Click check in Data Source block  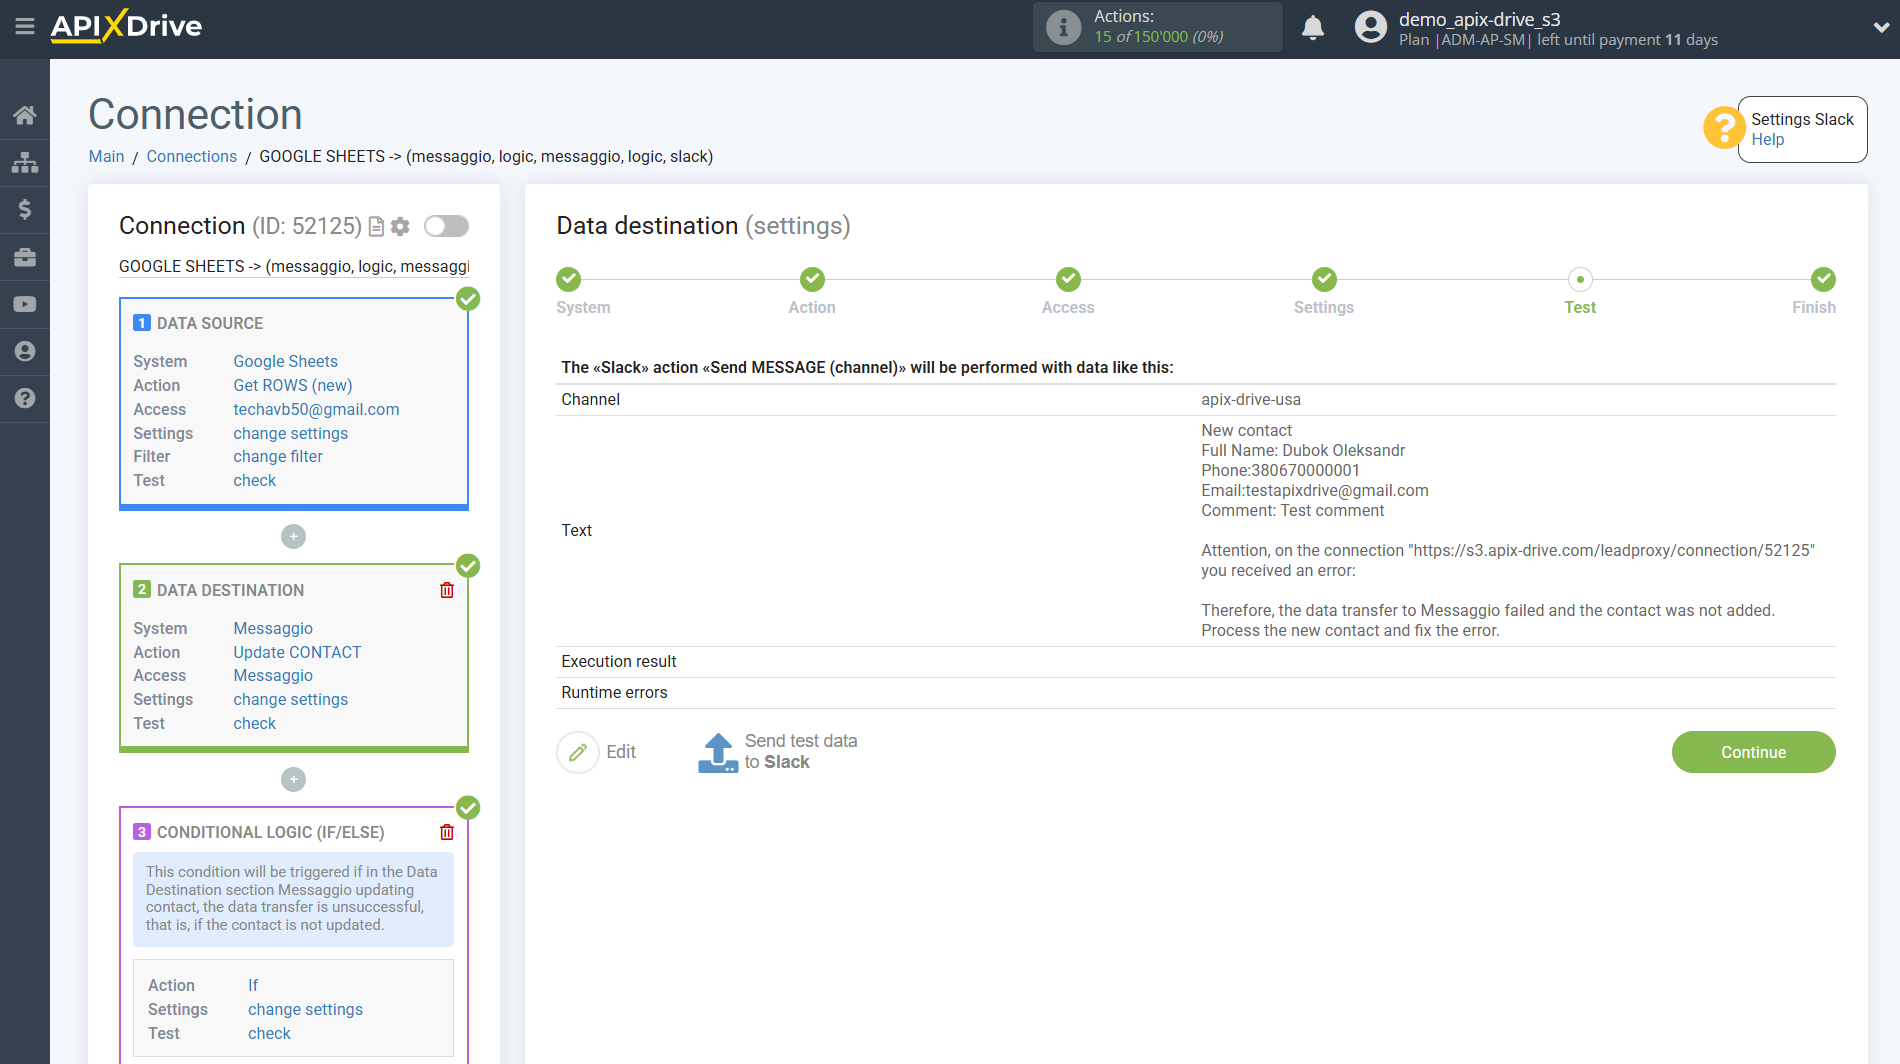[x=254, y=480]
